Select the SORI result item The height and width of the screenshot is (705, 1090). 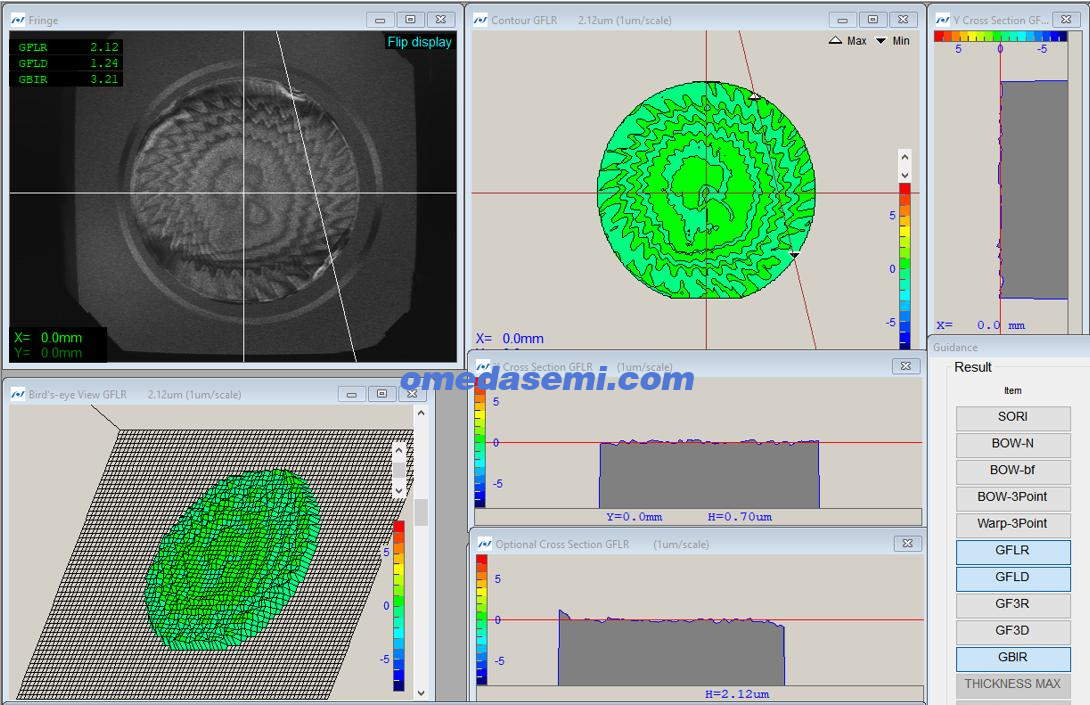click(x=1012, y=417)
